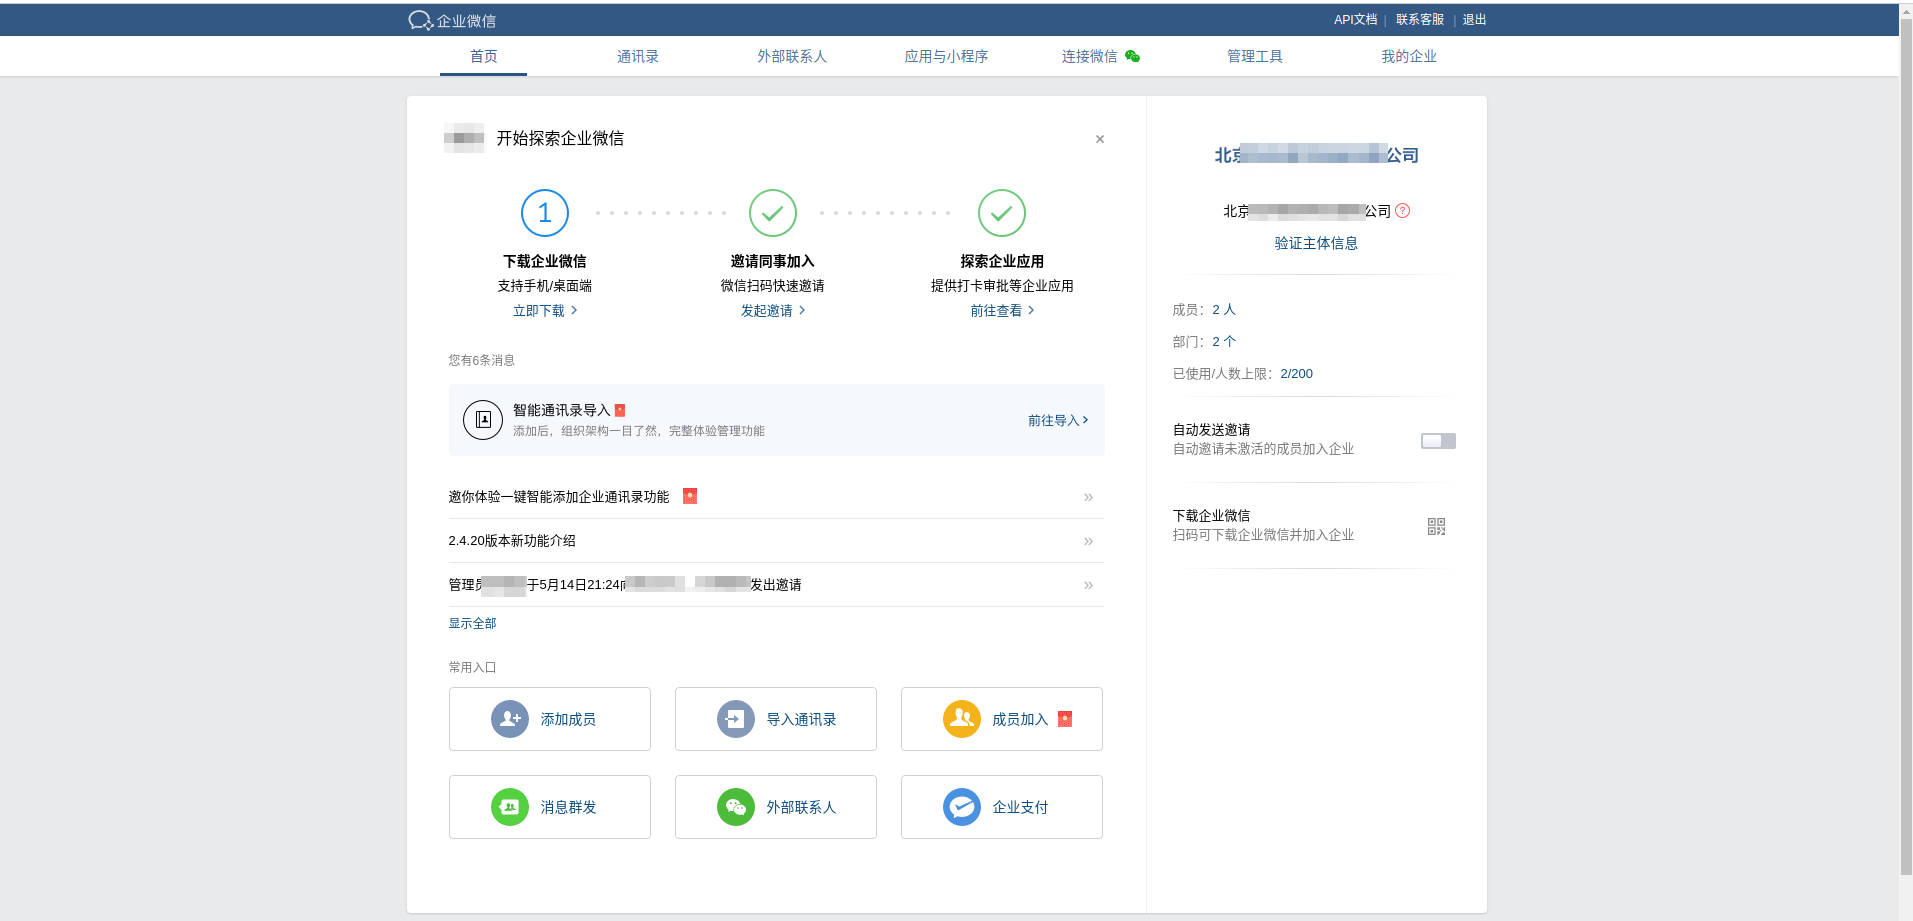This screenshot has width=1913, height=921.
Task: Open the 管理工具 tab
Action: tap(1255, 56)
